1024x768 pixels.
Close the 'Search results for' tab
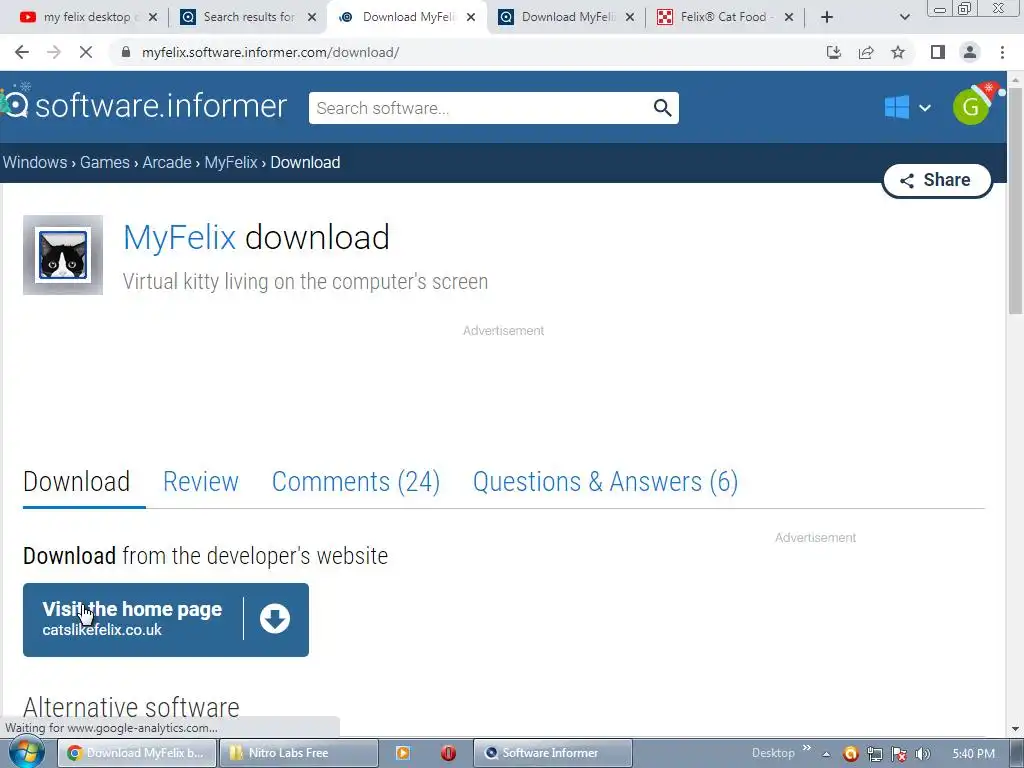(312, 17)
